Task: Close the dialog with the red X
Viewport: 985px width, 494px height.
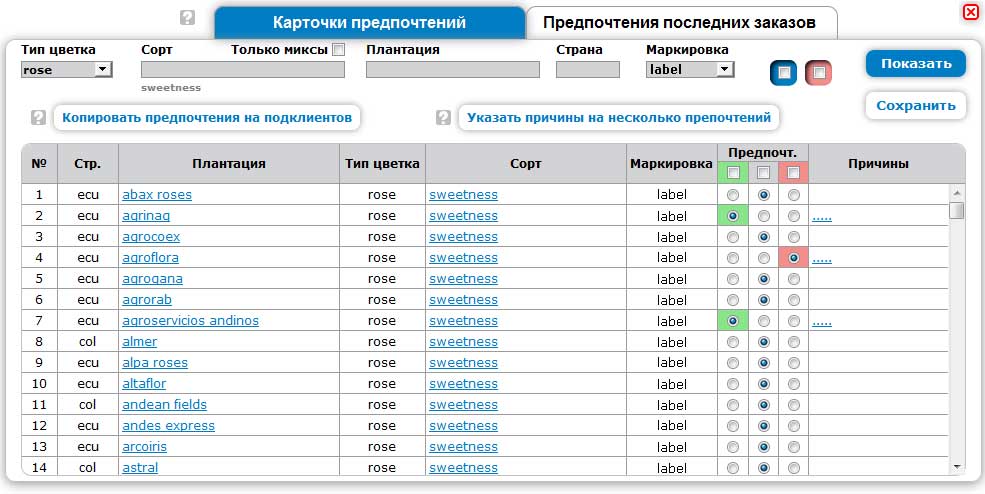Action: [x=970, y=12]
